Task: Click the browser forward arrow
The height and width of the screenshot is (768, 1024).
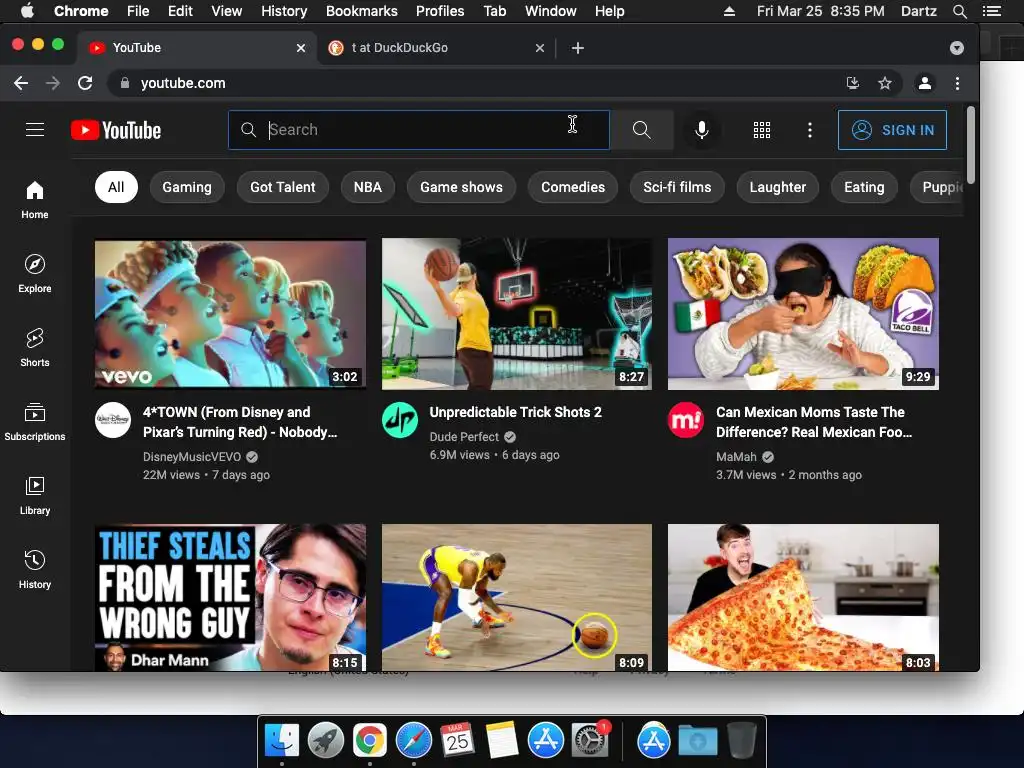Action: pyautogui.click(x=53, y=83)
